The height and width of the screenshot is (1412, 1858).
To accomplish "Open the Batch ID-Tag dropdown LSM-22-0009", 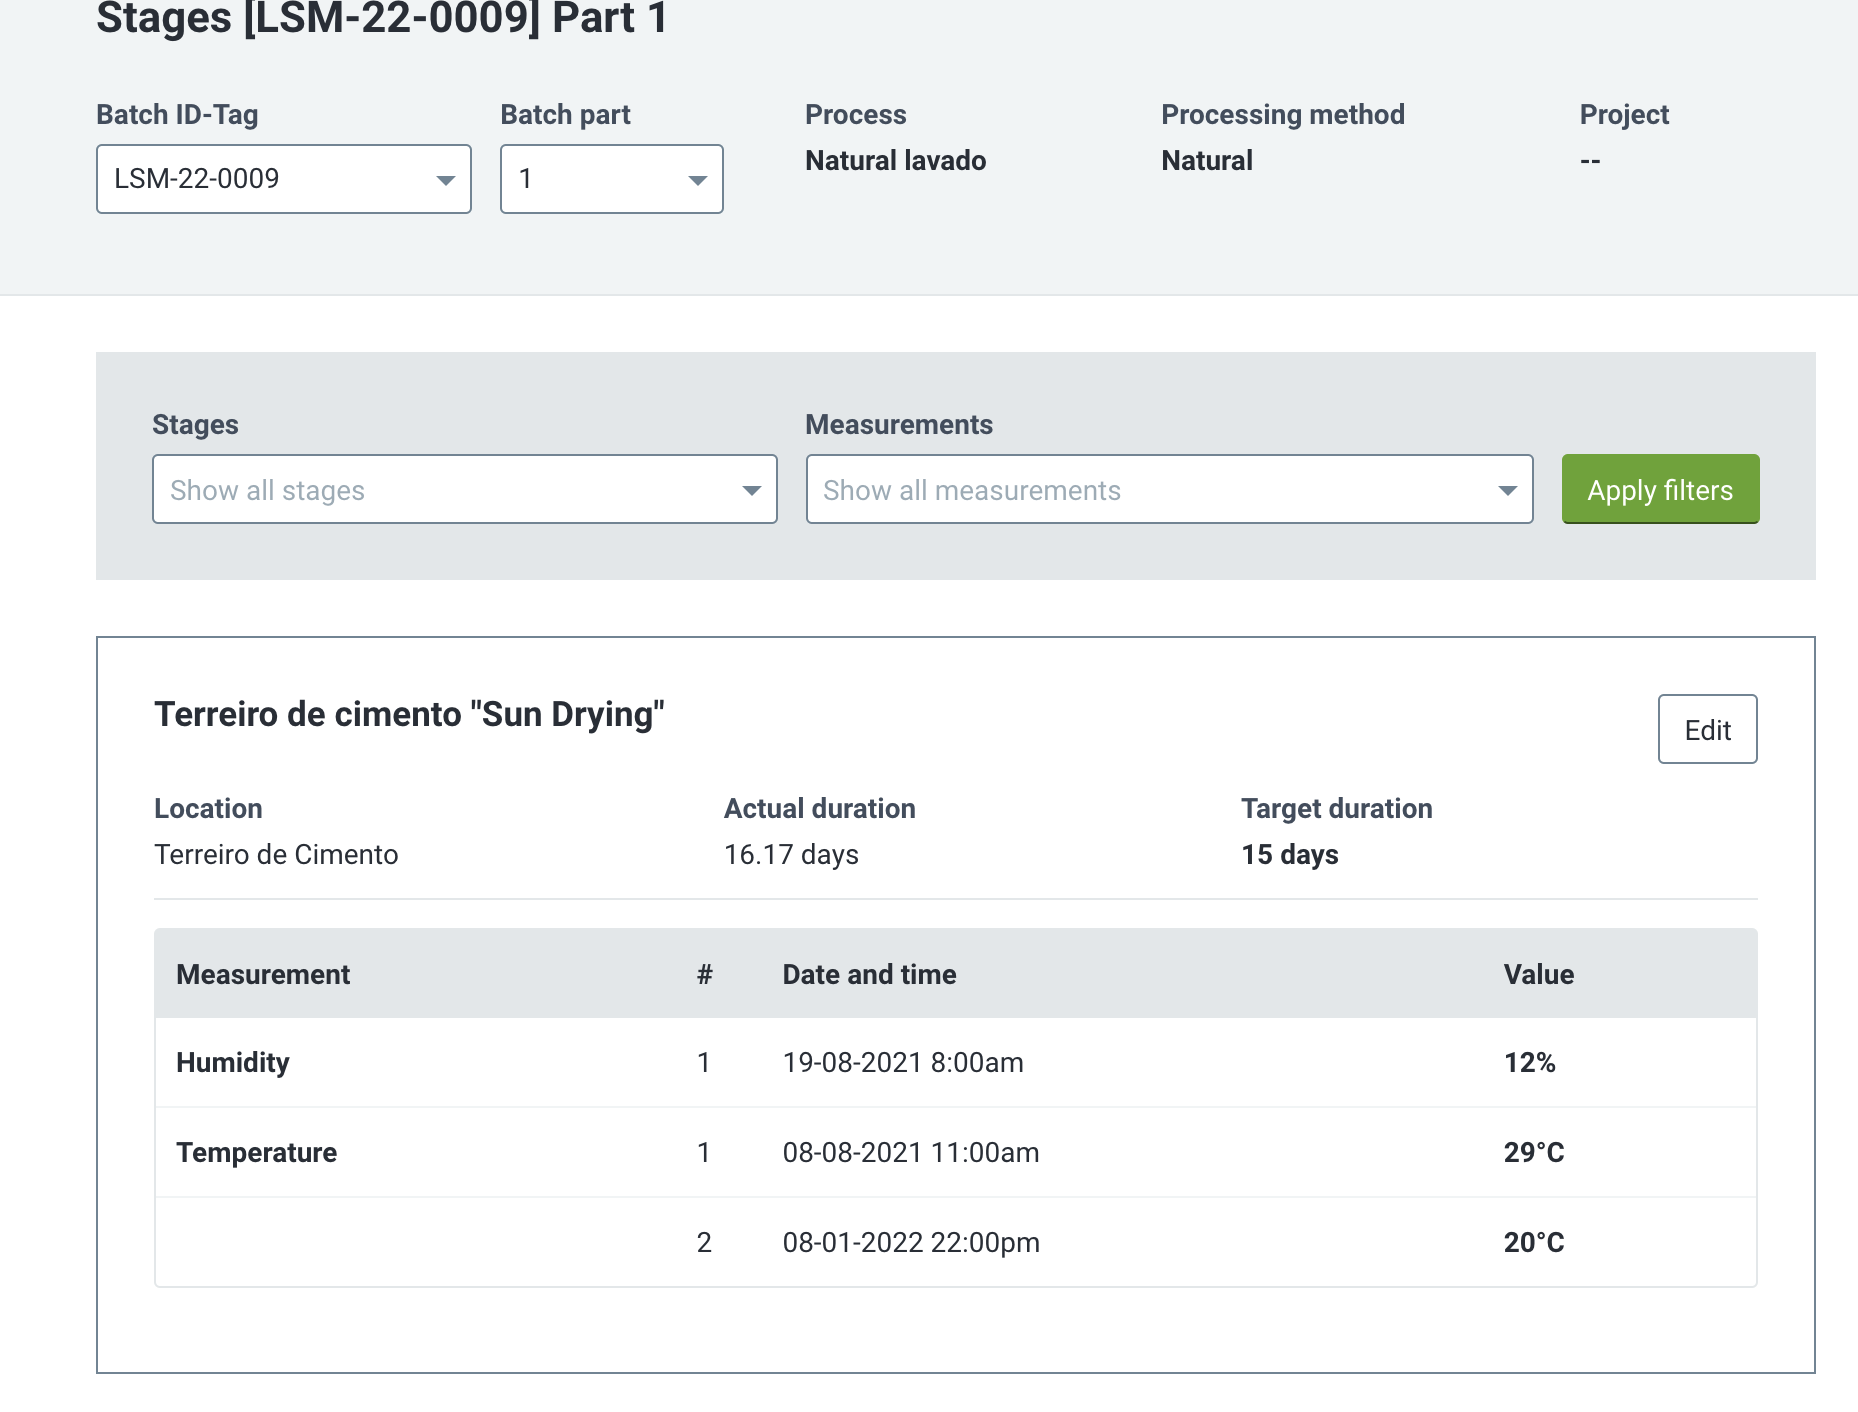I will click(283, 179).
